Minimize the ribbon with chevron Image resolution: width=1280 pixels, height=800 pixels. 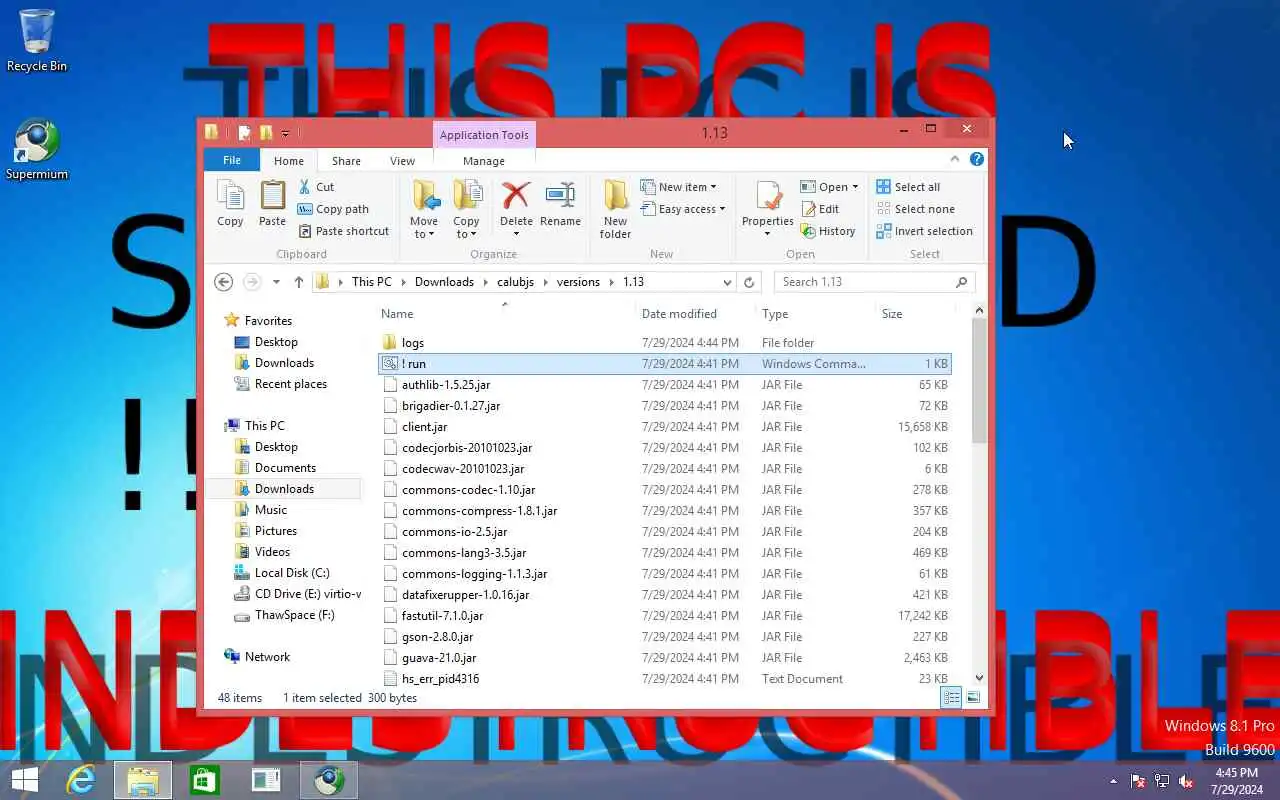pyautogui.click(x=955, y=159)
